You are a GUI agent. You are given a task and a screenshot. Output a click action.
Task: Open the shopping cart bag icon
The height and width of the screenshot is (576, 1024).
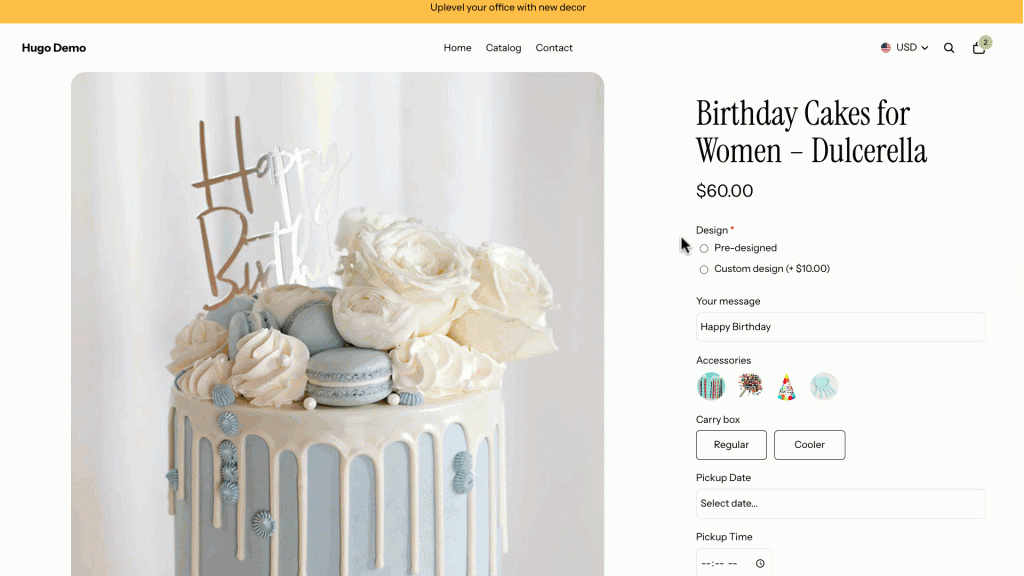click(x=978, y=48)
